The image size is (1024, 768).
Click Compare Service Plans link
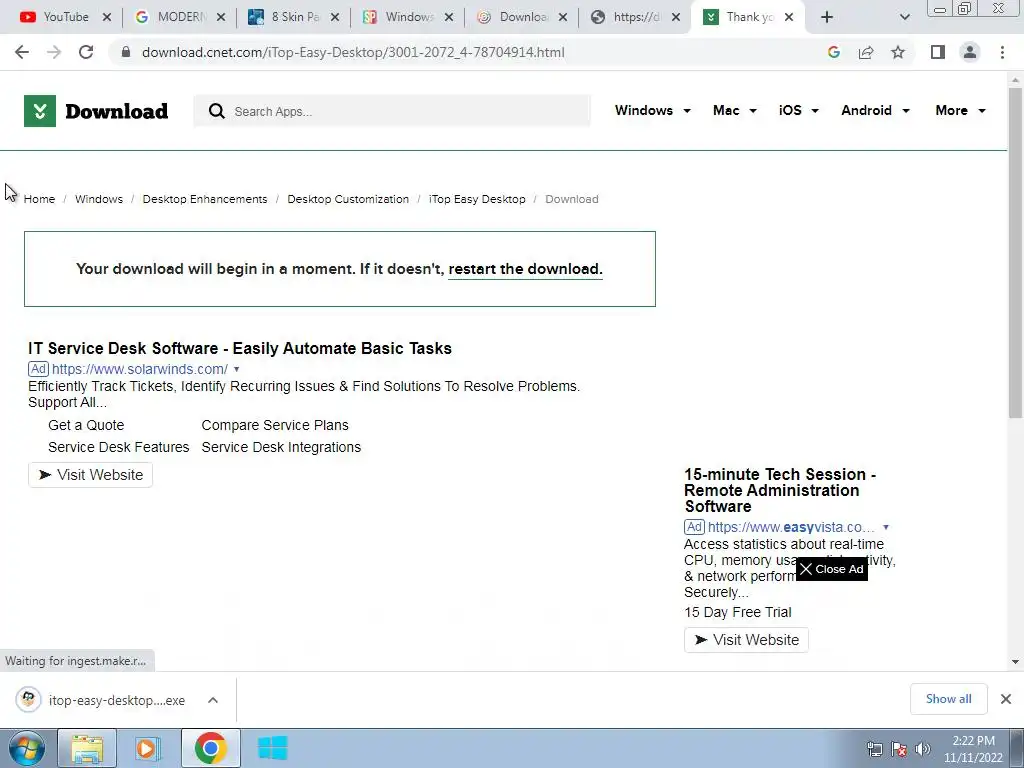click(x=275, y=425)
